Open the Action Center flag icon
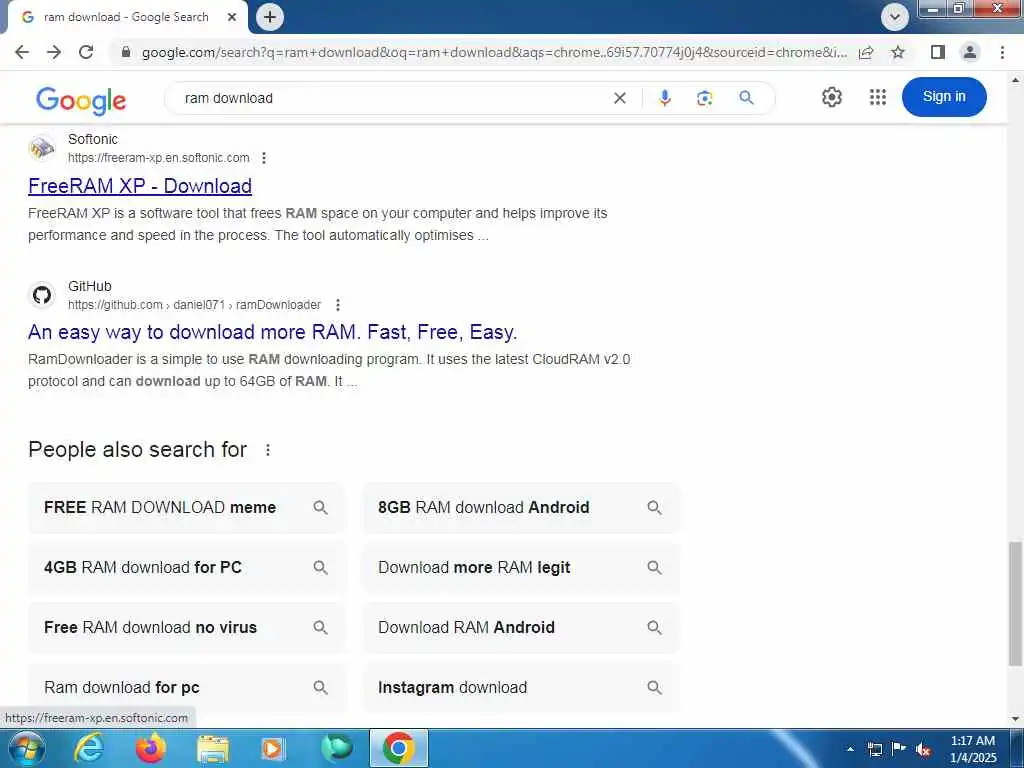1024x768 pixels. point(899,748)
